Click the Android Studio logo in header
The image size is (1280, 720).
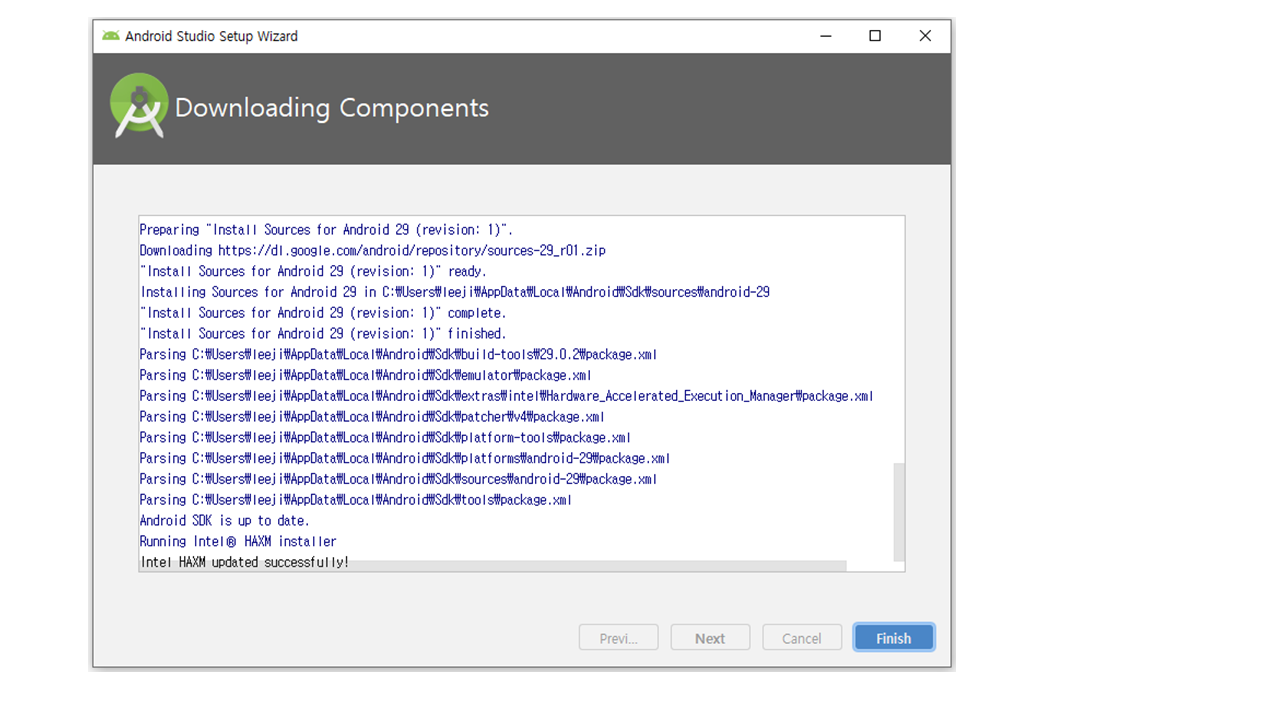click(138, 105)
